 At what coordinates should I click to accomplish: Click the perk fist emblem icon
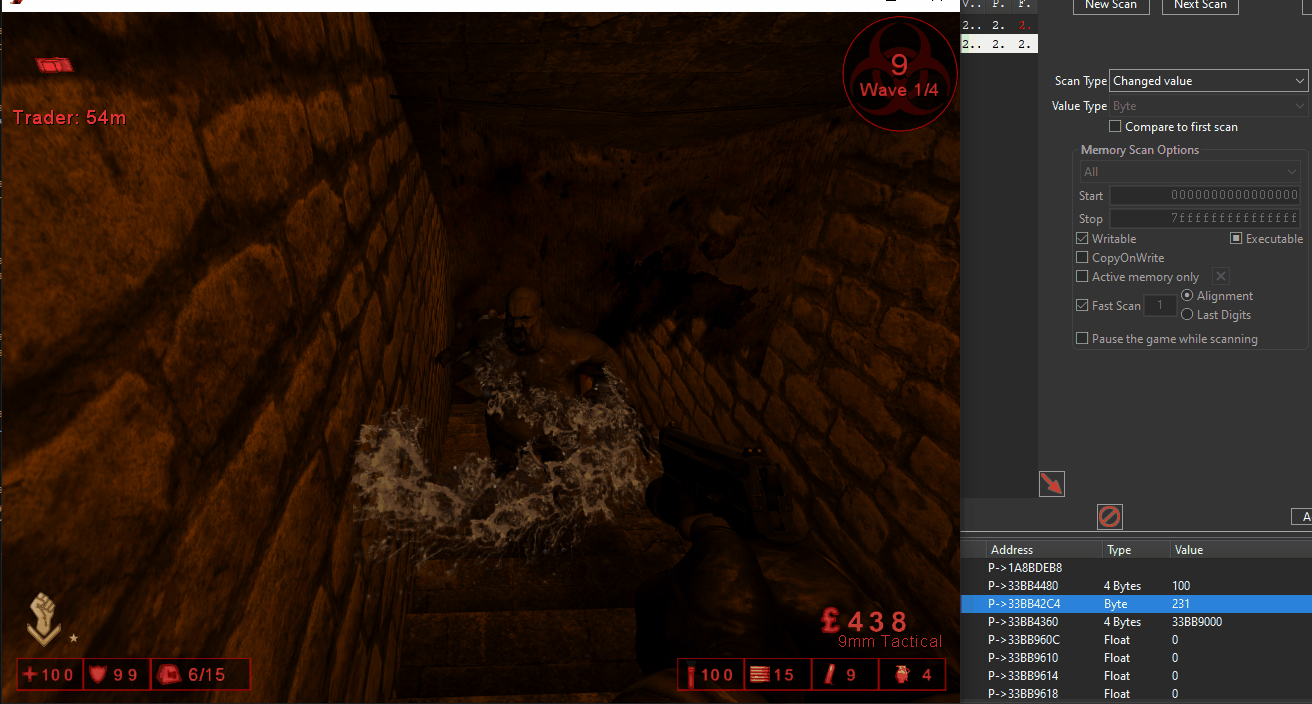tap(41, 618)
